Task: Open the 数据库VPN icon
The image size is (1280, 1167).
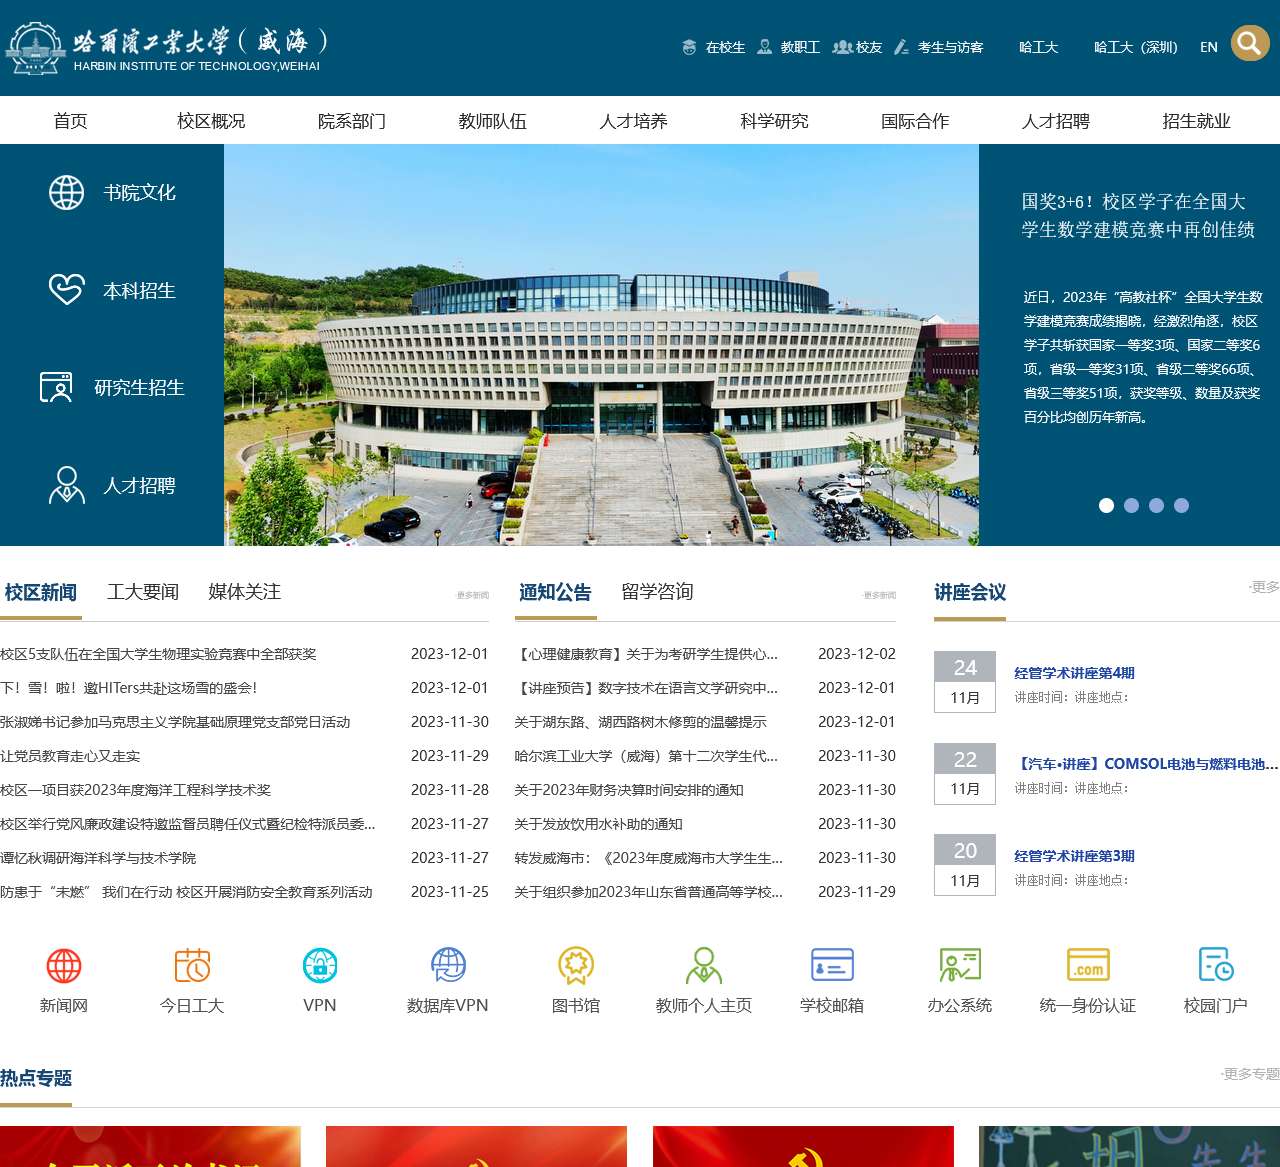Action: tap(448, 966)
